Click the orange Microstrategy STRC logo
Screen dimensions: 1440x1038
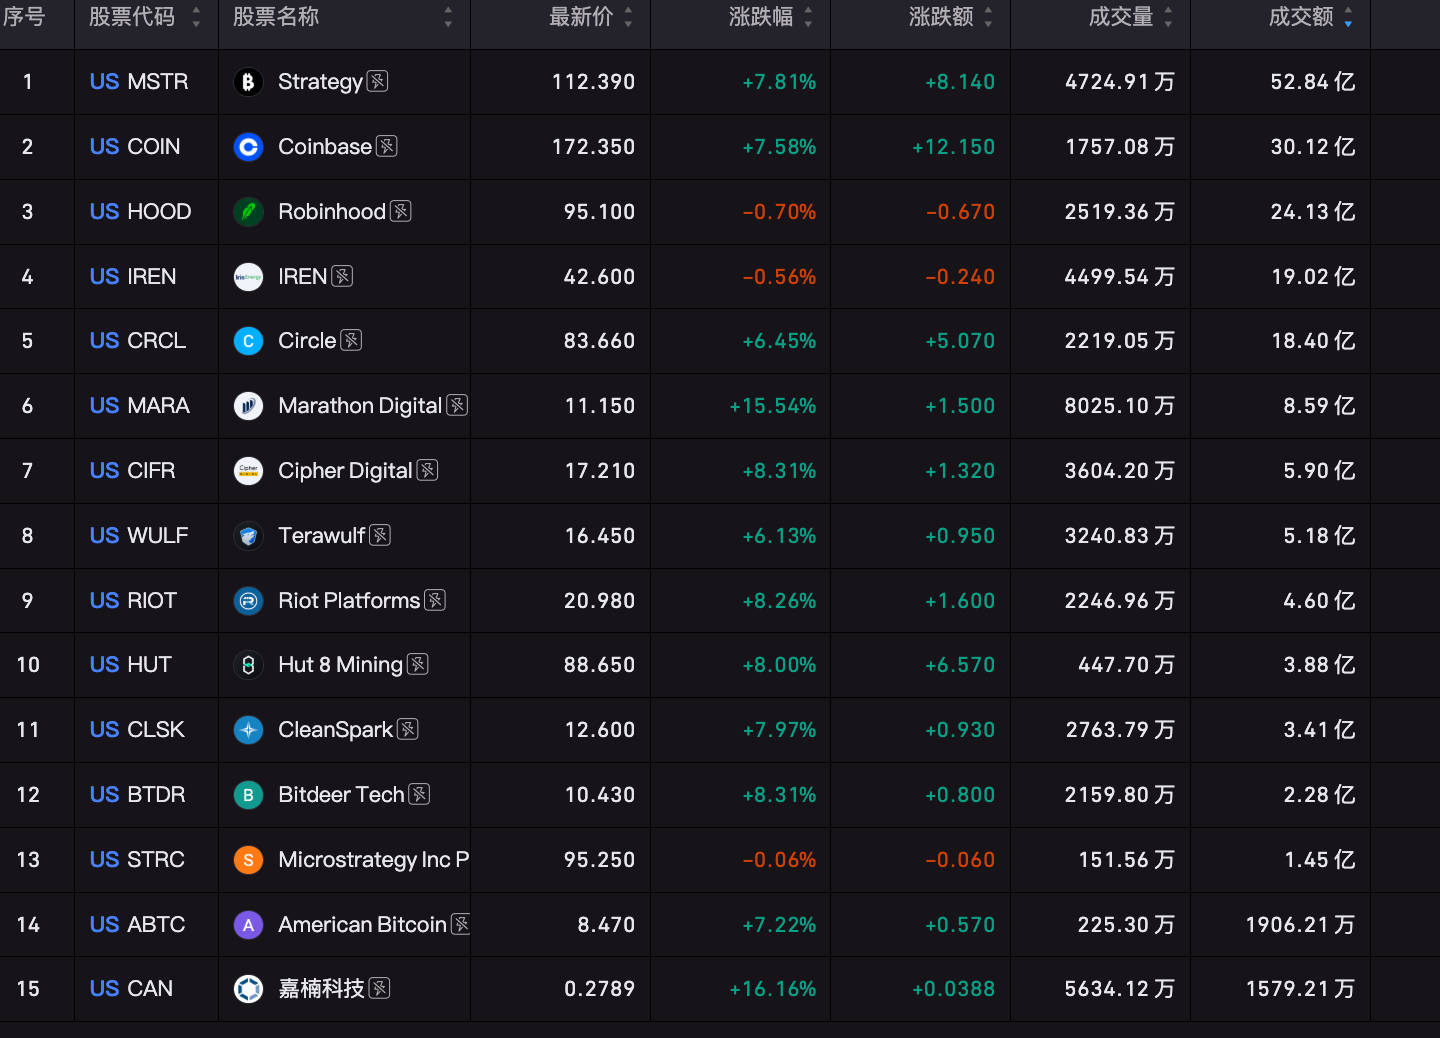tap(248, 860)
